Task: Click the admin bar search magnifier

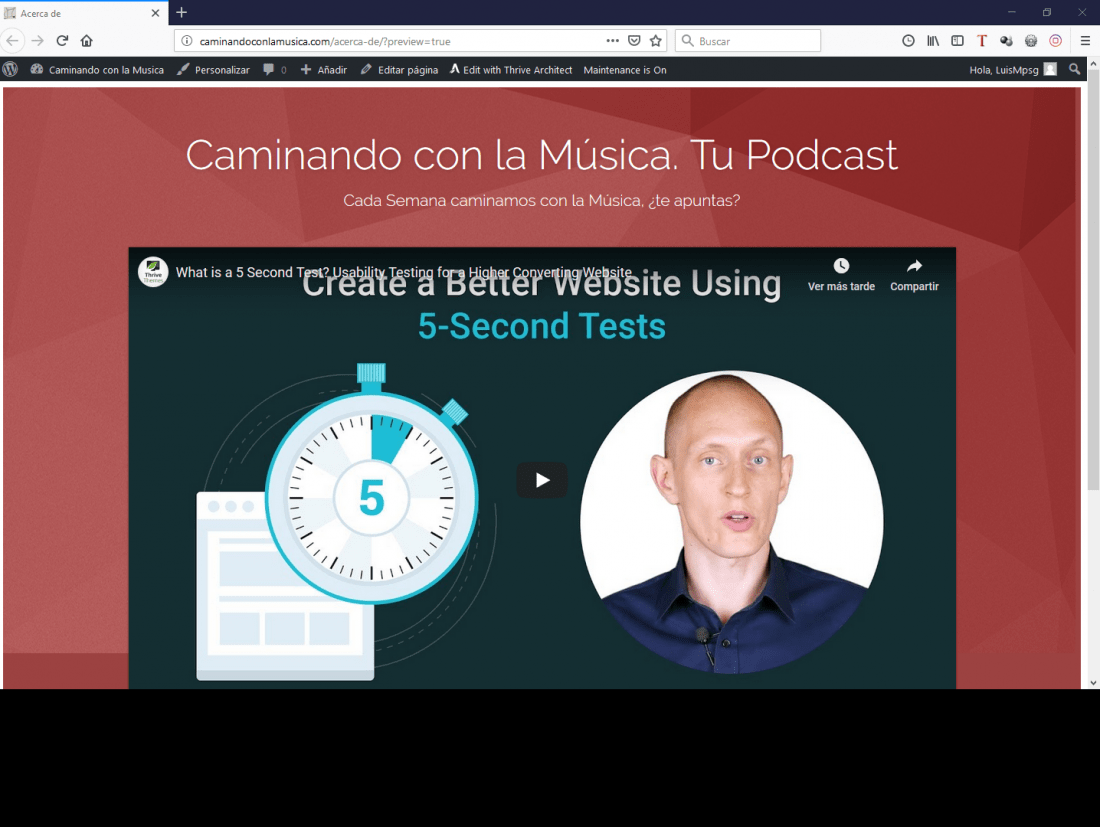Action: coord(1074,69)
